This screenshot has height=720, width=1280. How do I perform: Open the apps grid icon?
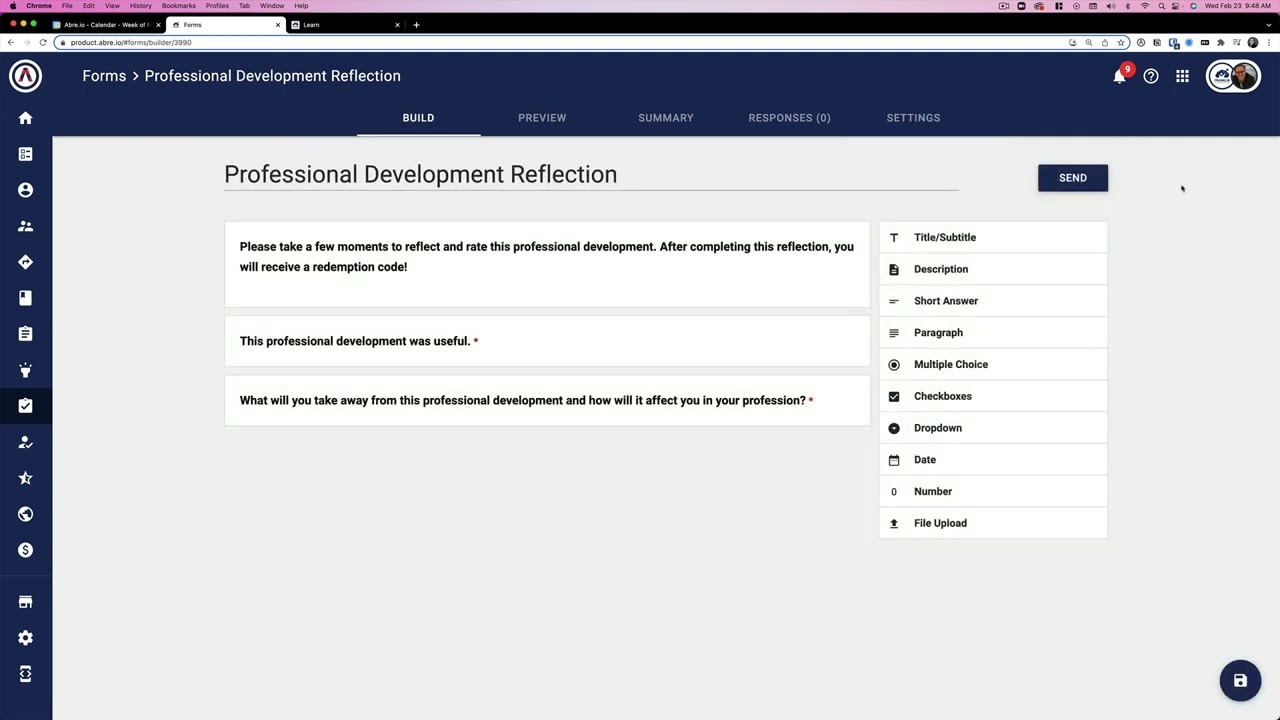click(1182, 76)
